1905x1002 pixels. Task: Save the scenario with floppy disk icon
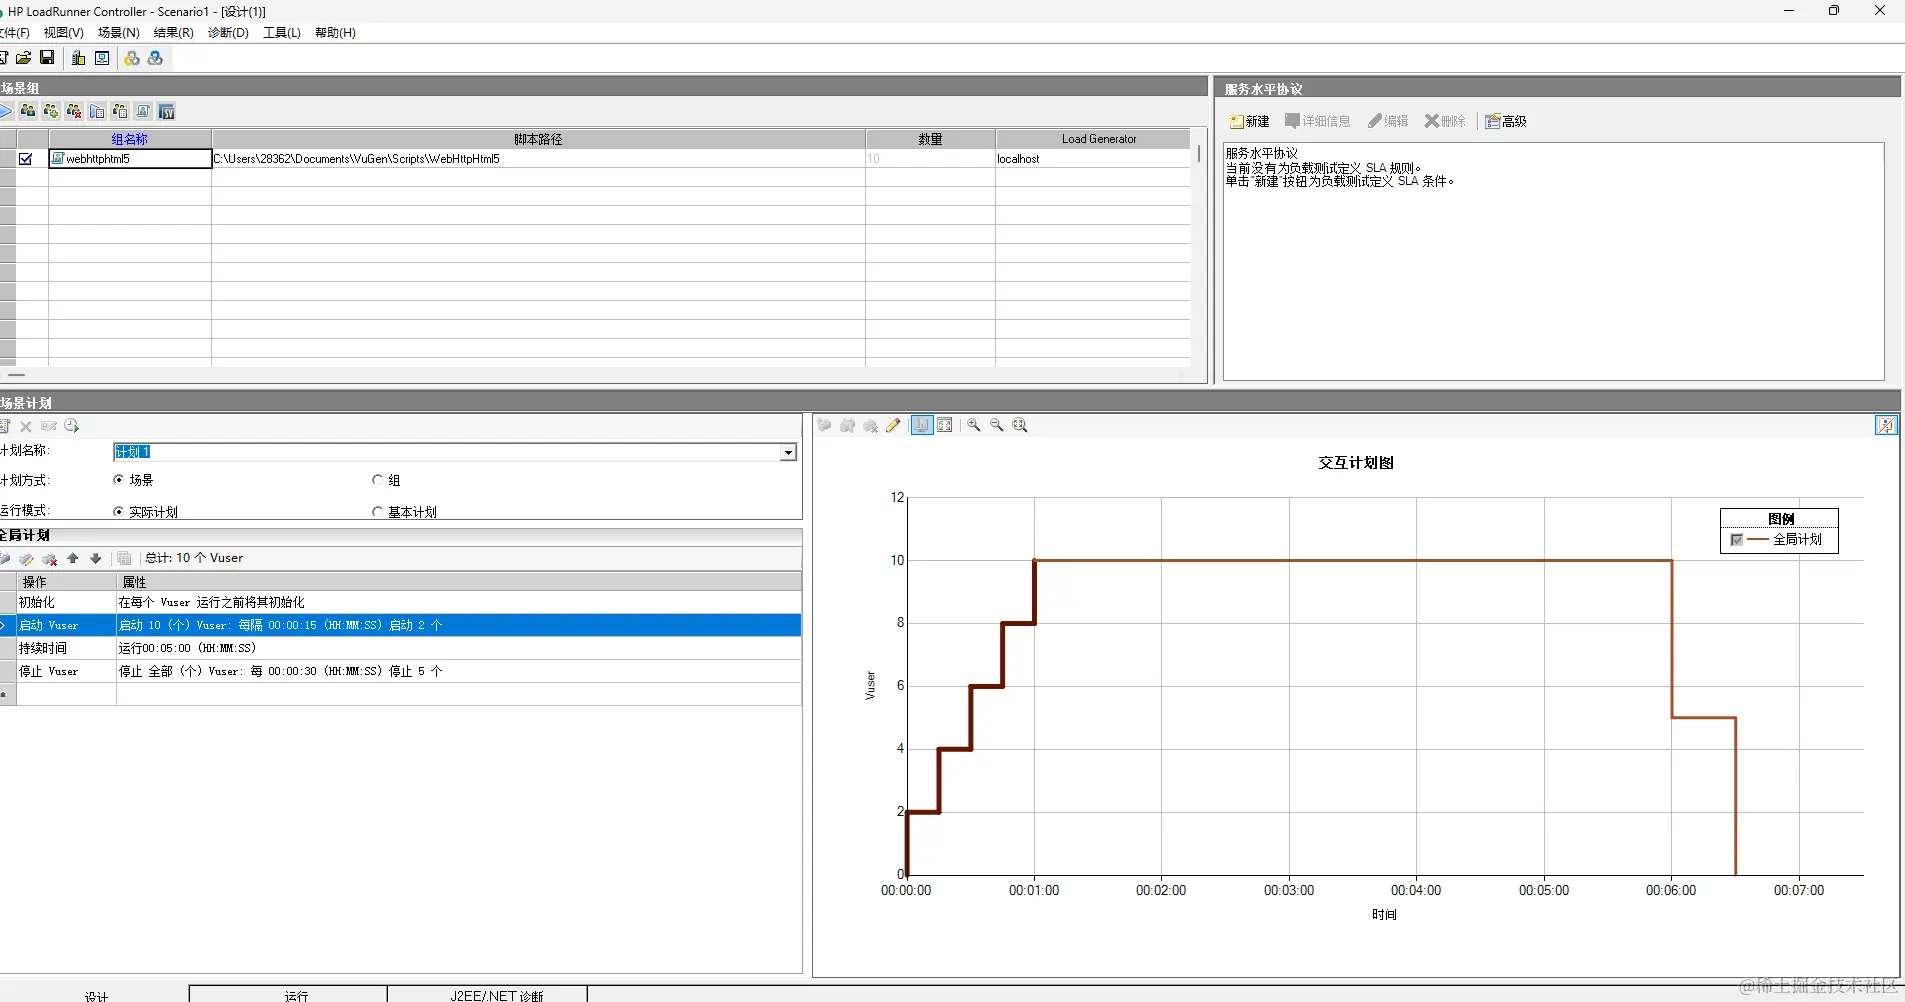click(x=47, y=58)
